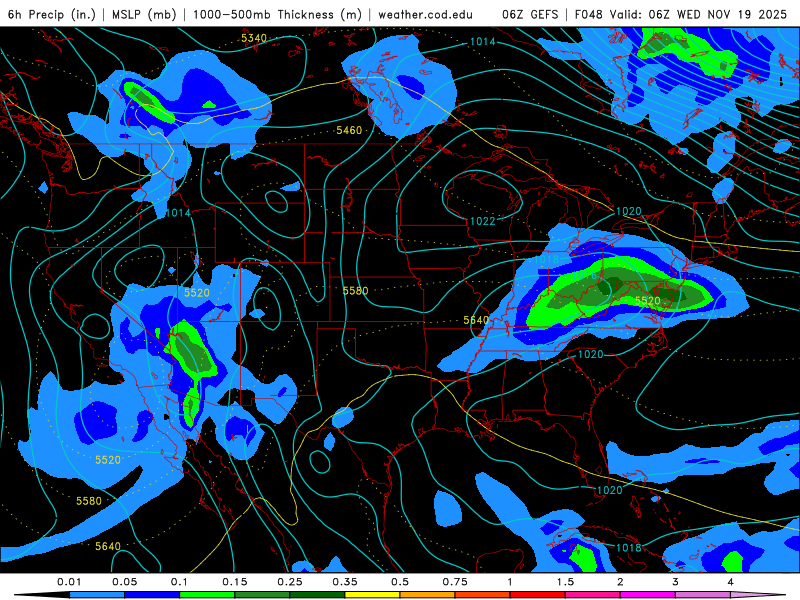
Task: Select the red 1 inch legend swatch
Action: (x=538, y=595)
